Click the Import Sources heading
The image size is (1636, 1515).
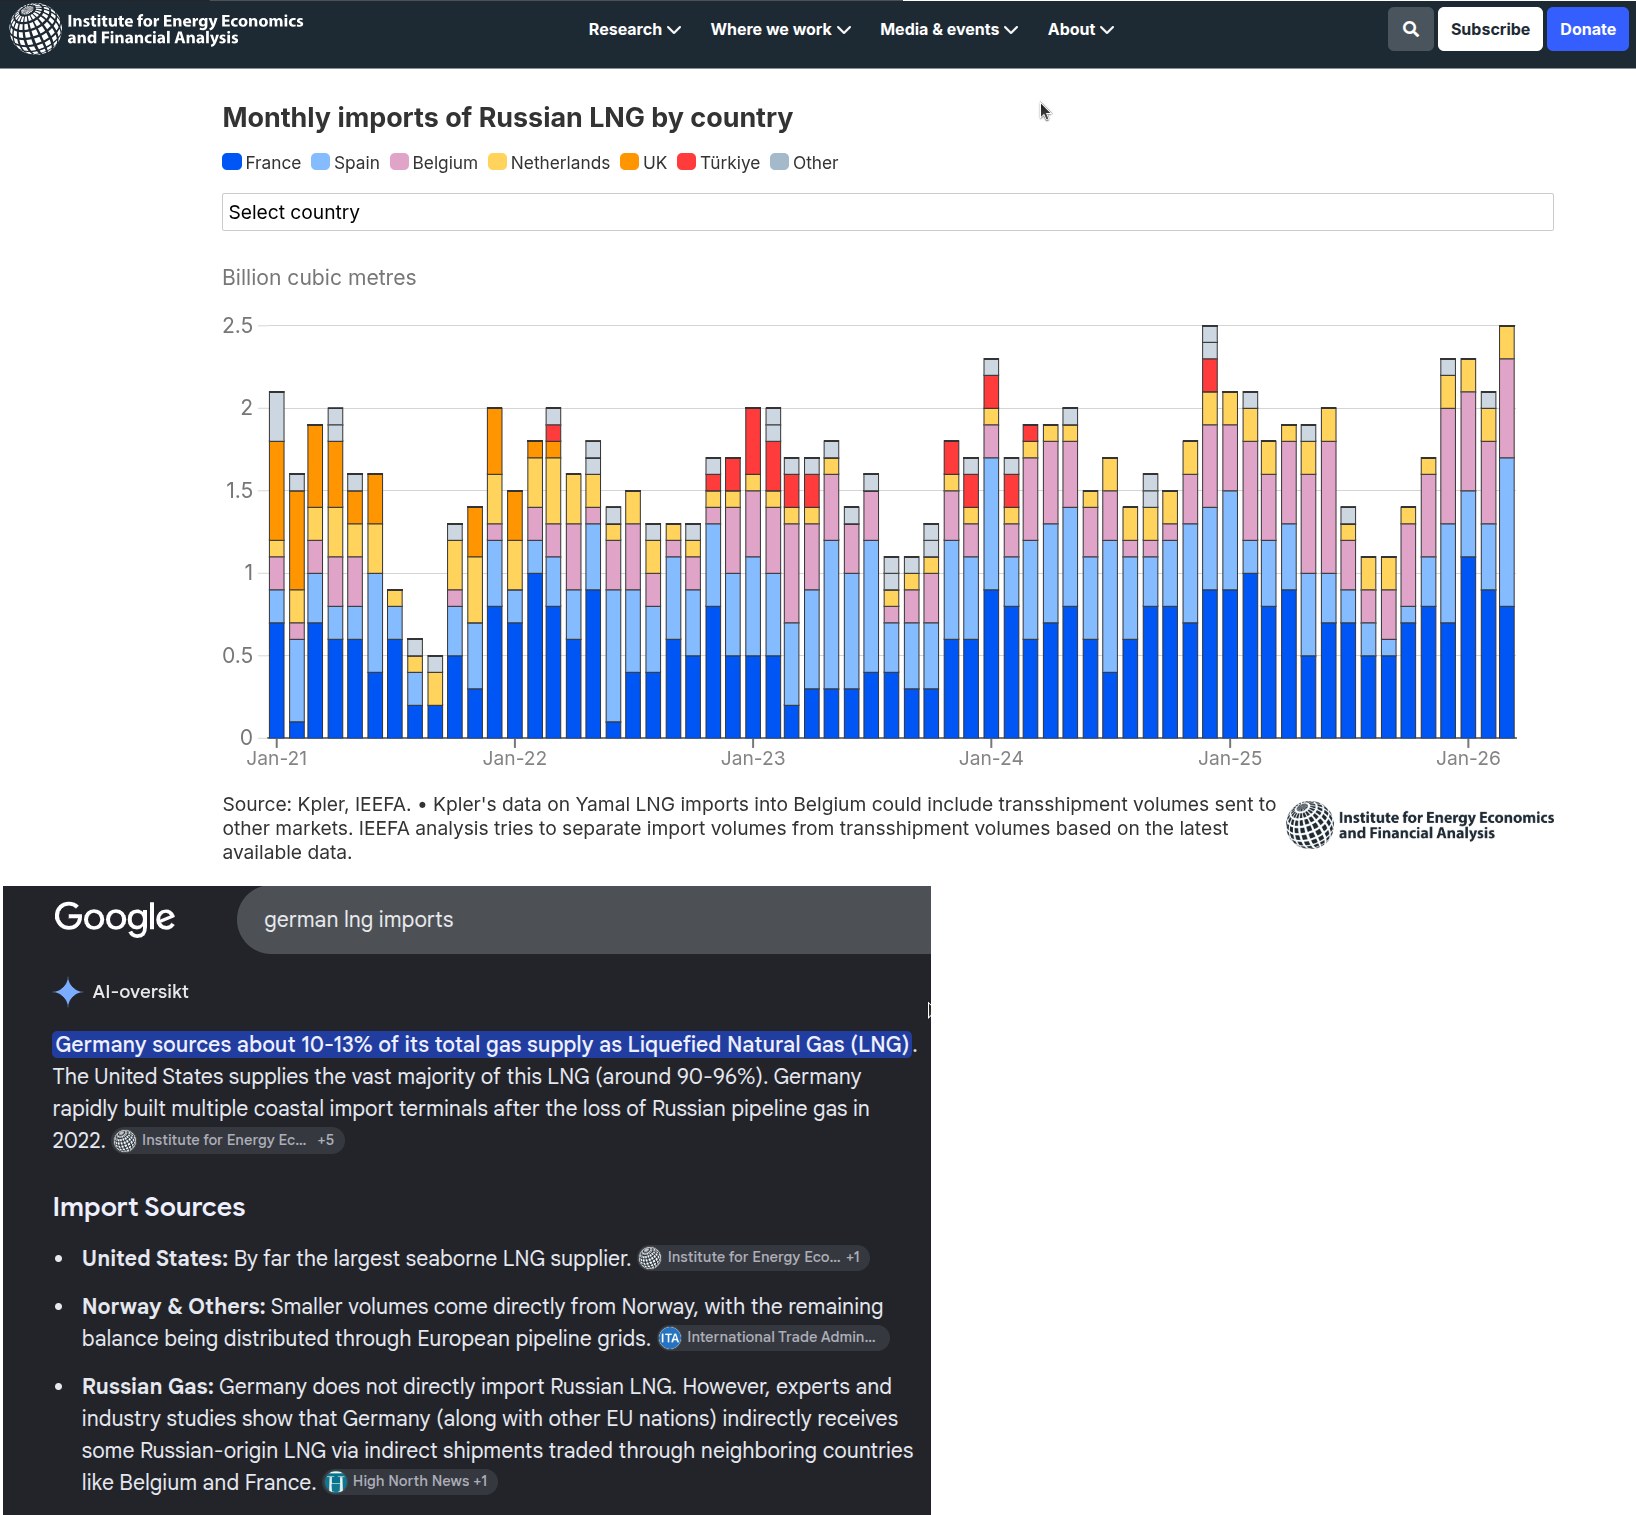pos(149,1207)
